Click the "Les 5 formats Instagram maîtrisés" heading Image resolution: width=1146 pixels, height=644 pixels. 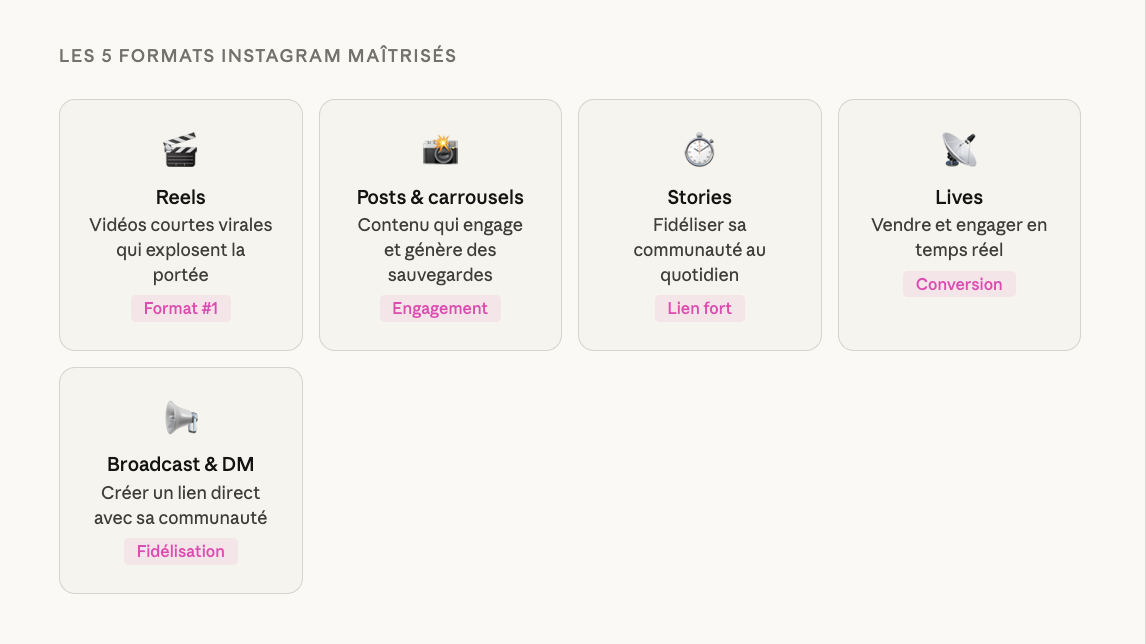pyautogui.click(x=258, y=56)
